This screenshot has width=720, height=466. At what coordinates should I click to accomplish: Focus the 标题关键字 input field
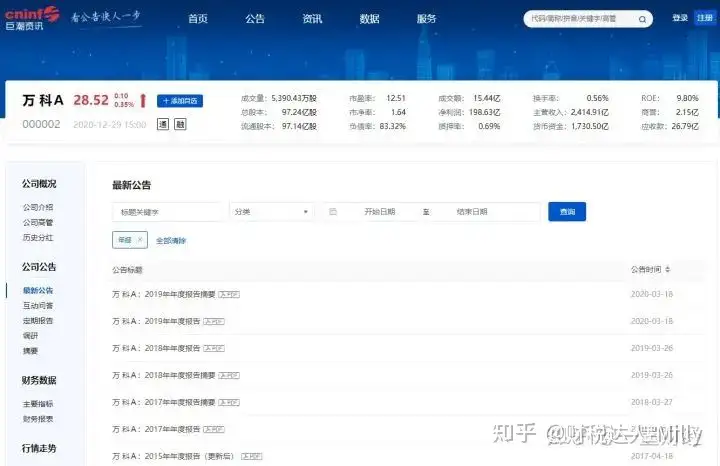point(167,212)
